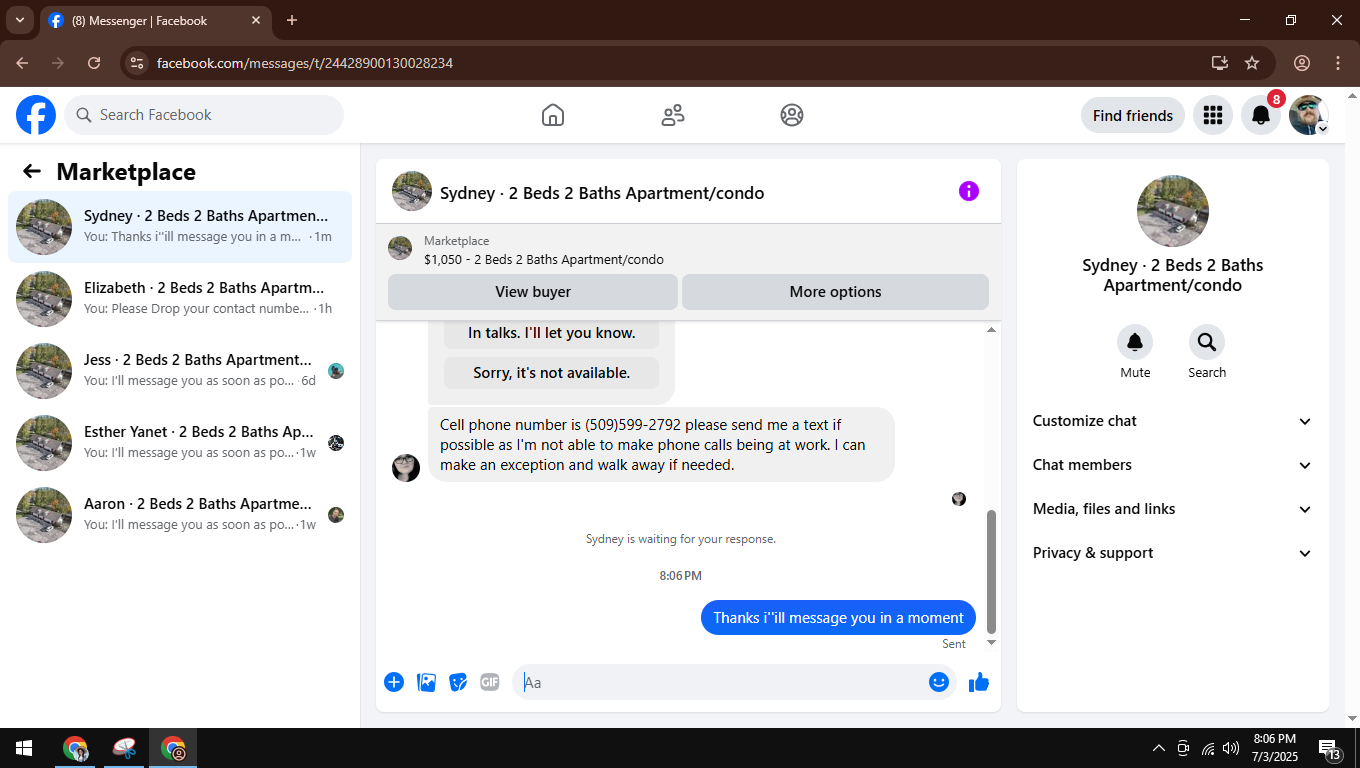Expand the Chat members section

(x=1172, y=465)
